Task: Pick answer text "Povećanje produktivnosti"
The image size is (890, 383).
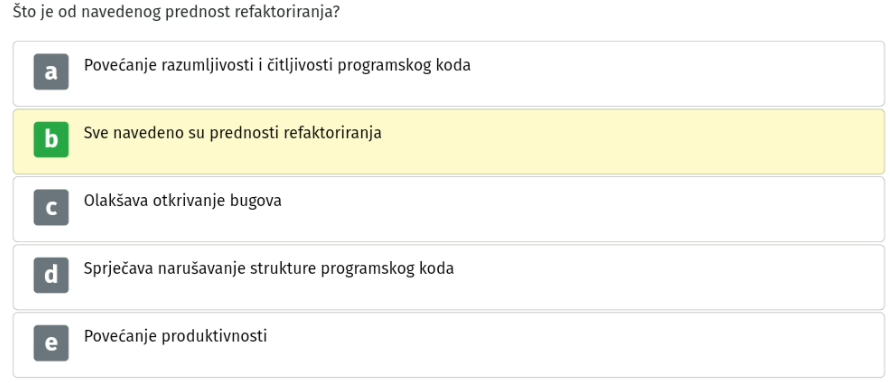Action: click(x=175, y=336)
